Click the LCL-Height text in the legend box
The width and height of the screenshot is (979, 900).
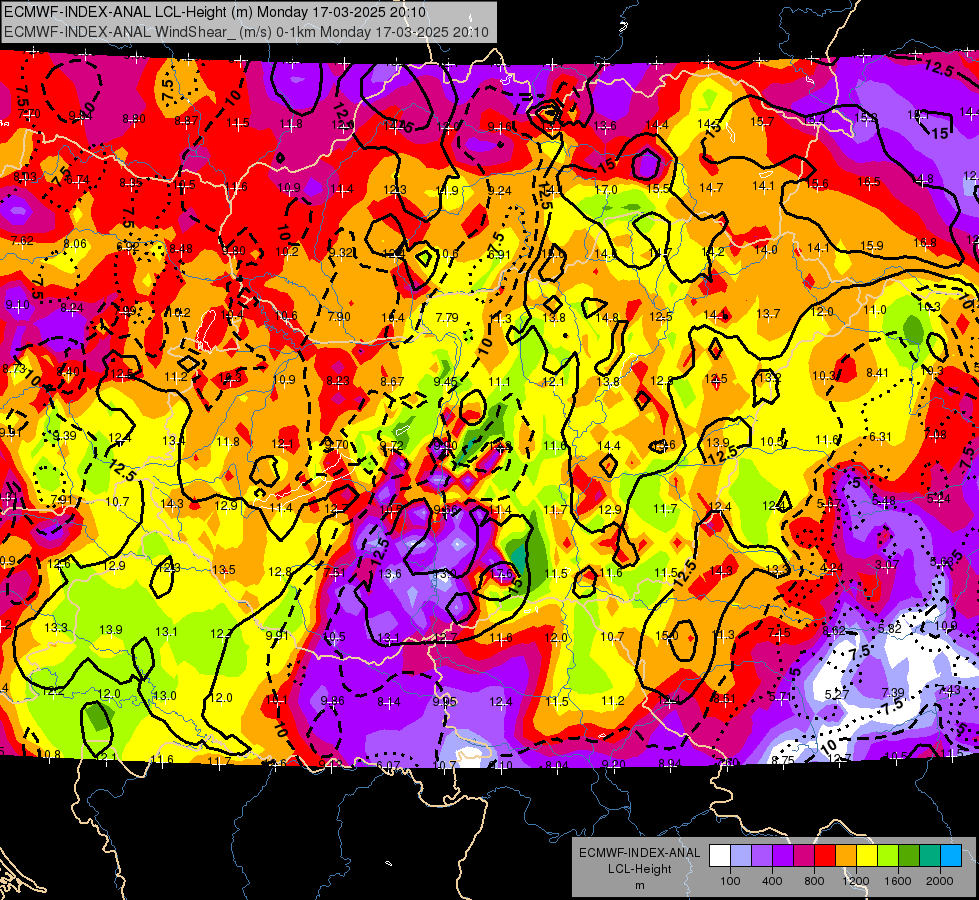[x=639, y=869]
